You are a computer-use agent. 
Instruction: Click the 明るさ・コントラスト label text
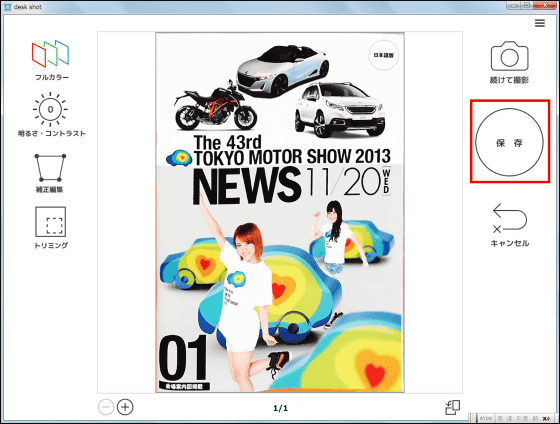coord(52,133)
